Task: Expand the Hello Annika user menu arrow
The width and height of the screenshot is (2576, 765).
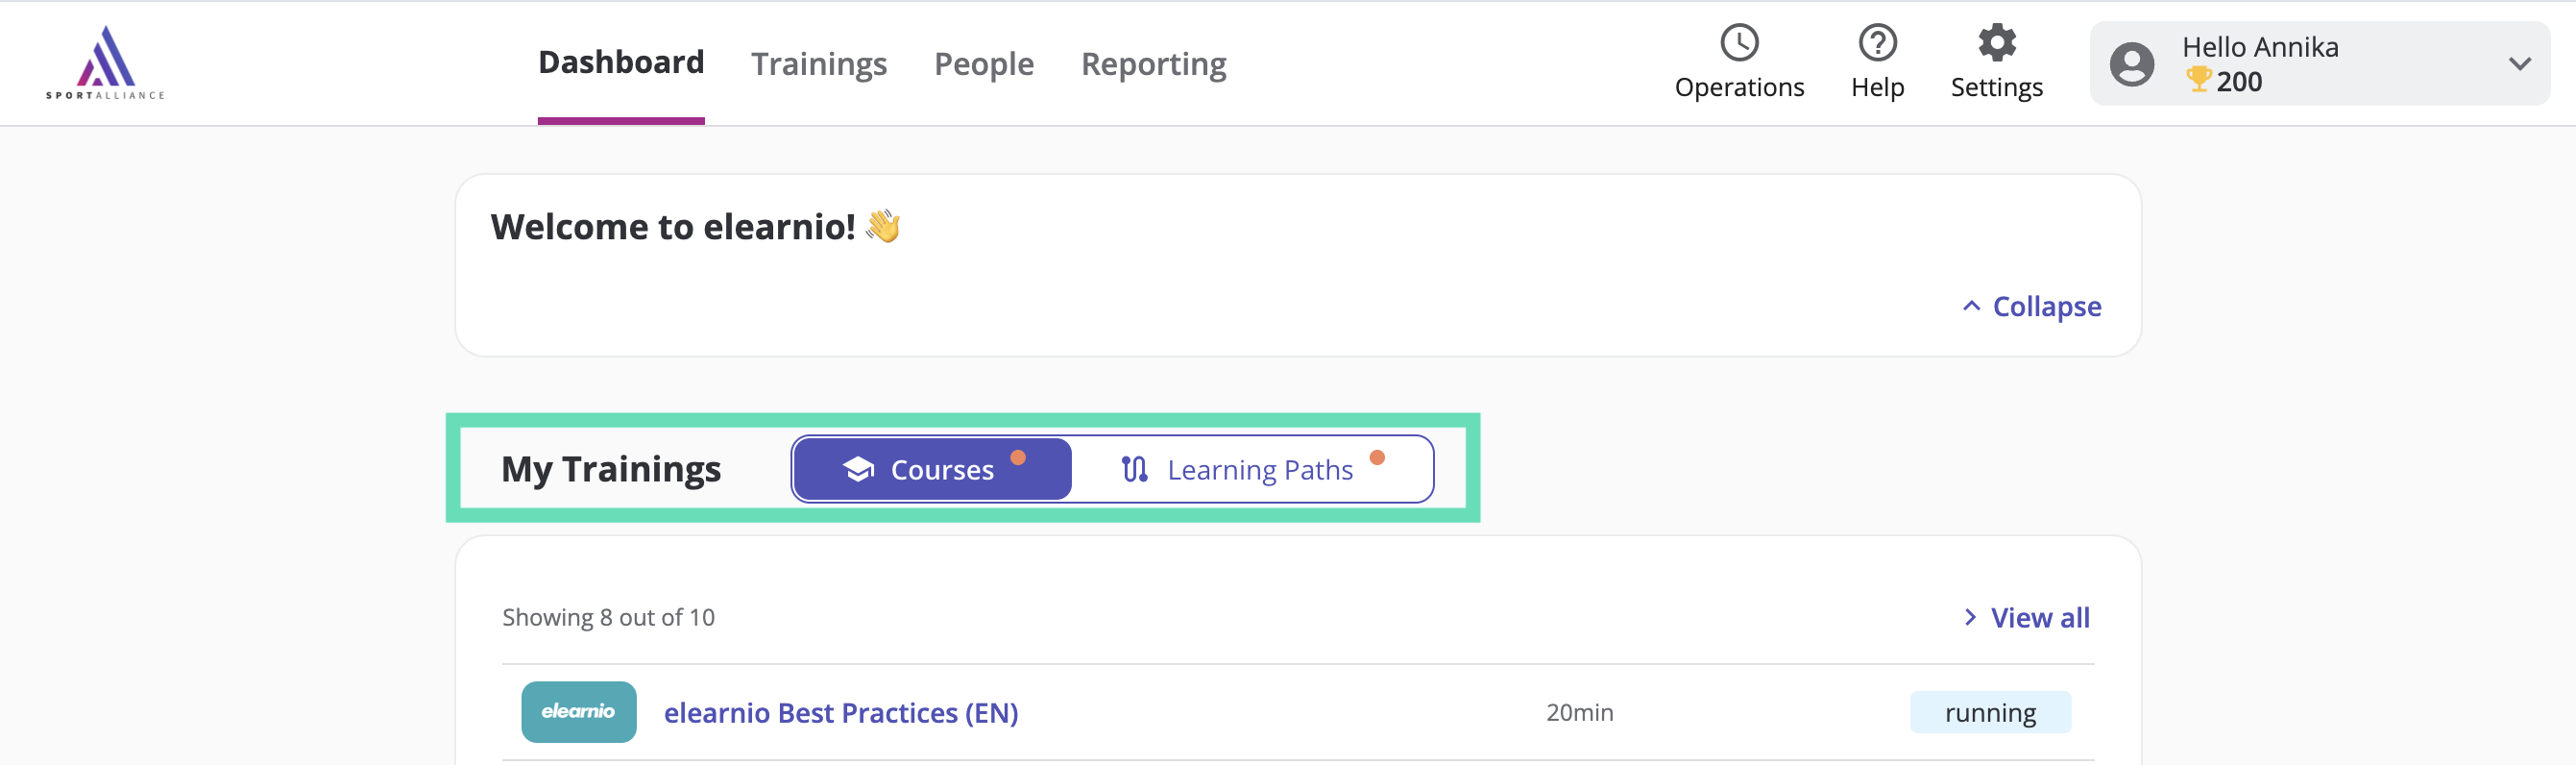Action: coord(2519,64)
